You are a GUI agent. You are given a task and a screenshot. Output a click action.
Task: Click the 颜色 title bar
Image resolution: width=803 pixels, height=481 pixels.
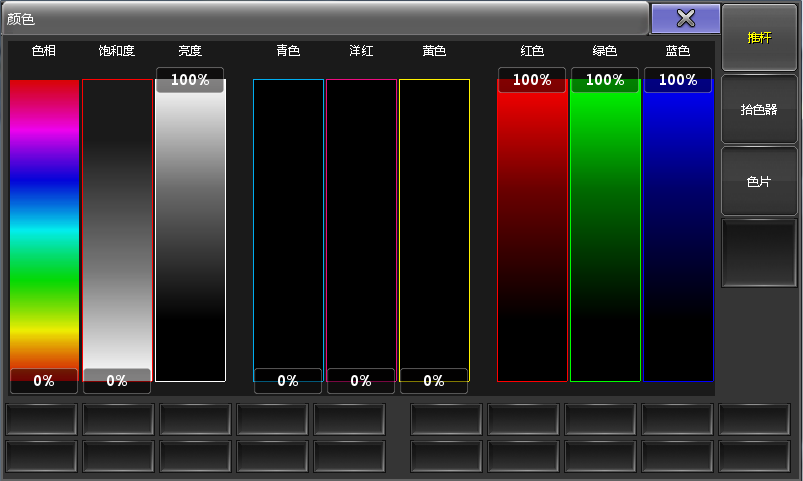pos(320,18)
